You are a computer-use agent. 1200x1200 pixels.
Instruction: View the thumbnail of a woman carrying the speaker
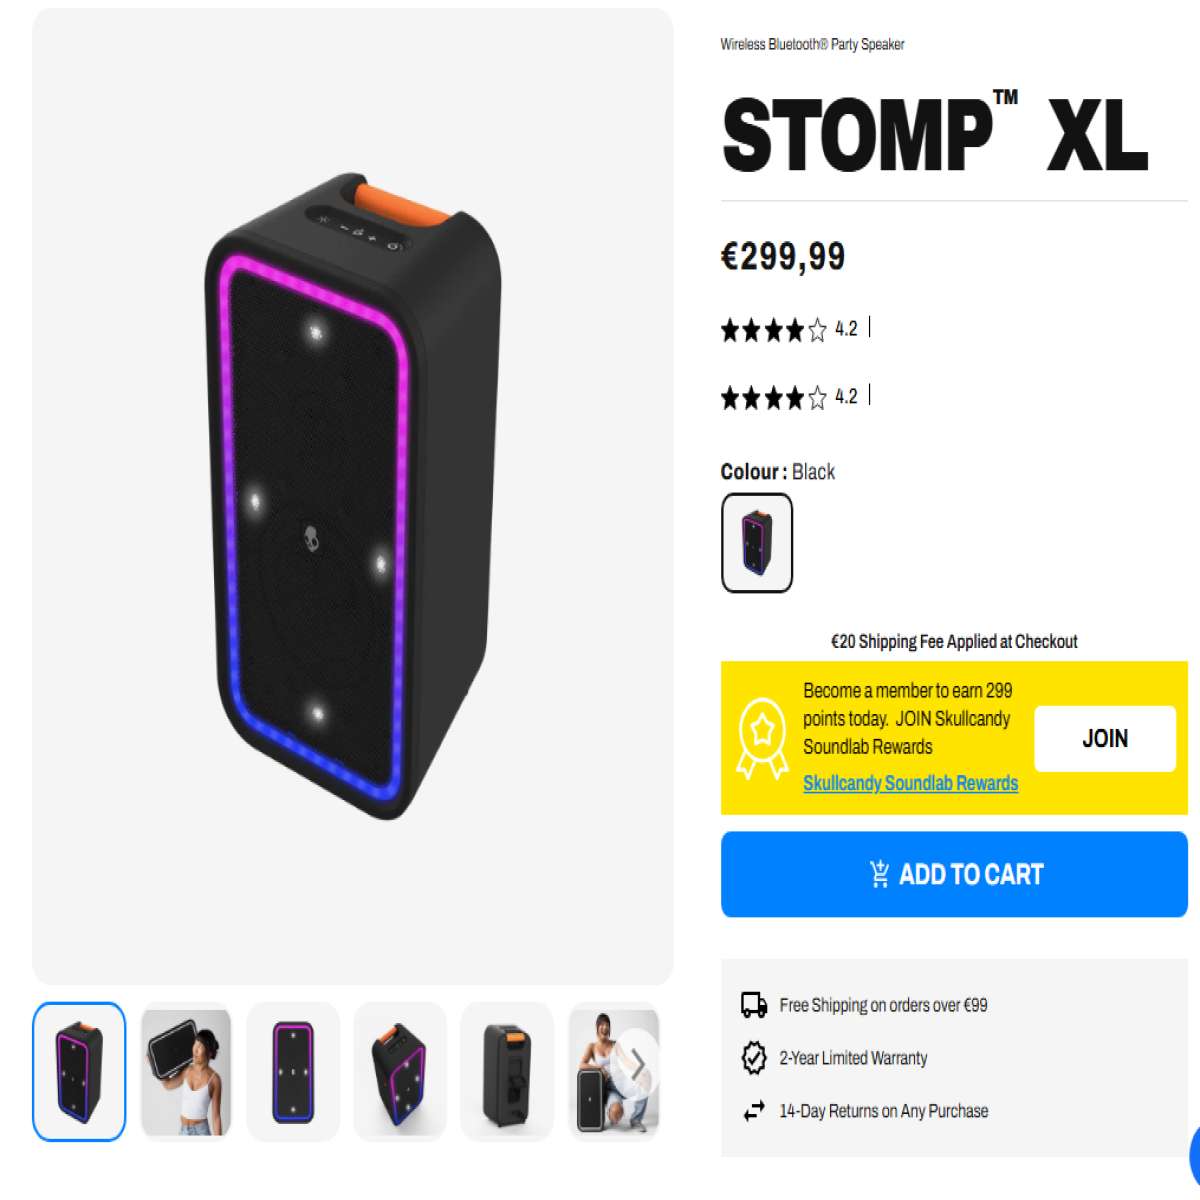pos(186,1071)
